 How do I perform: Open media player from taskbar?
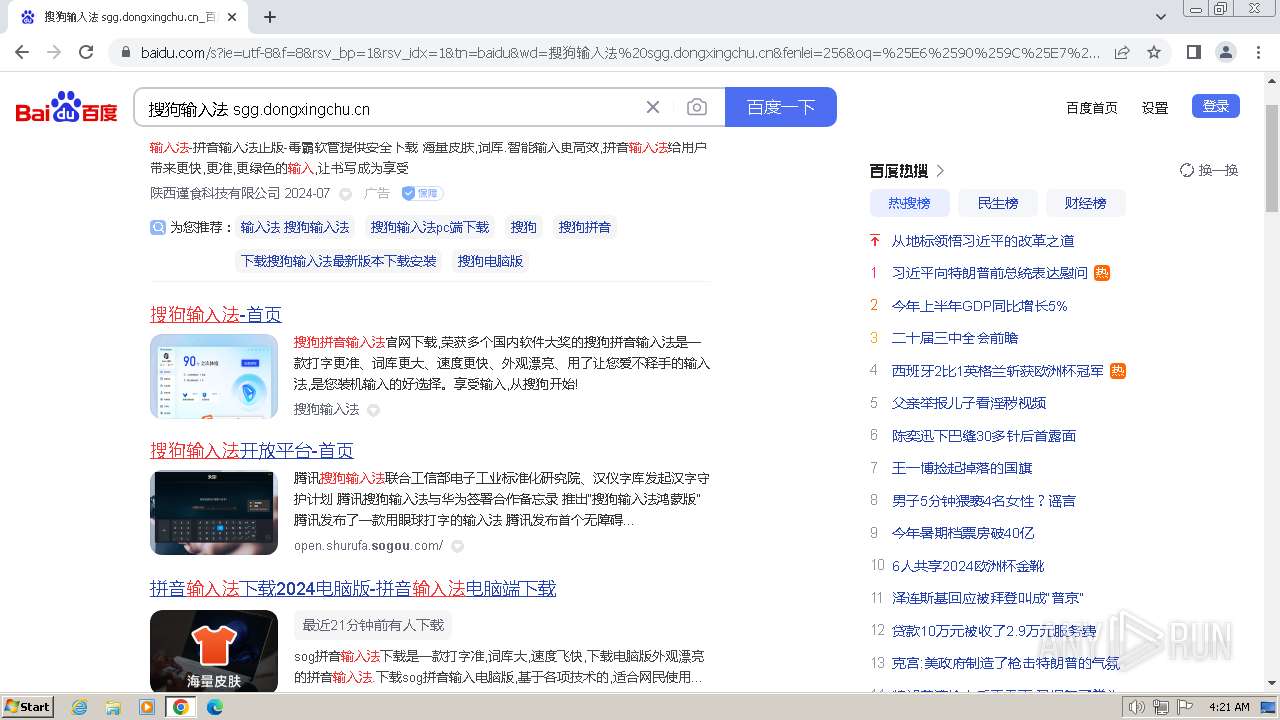147,707
